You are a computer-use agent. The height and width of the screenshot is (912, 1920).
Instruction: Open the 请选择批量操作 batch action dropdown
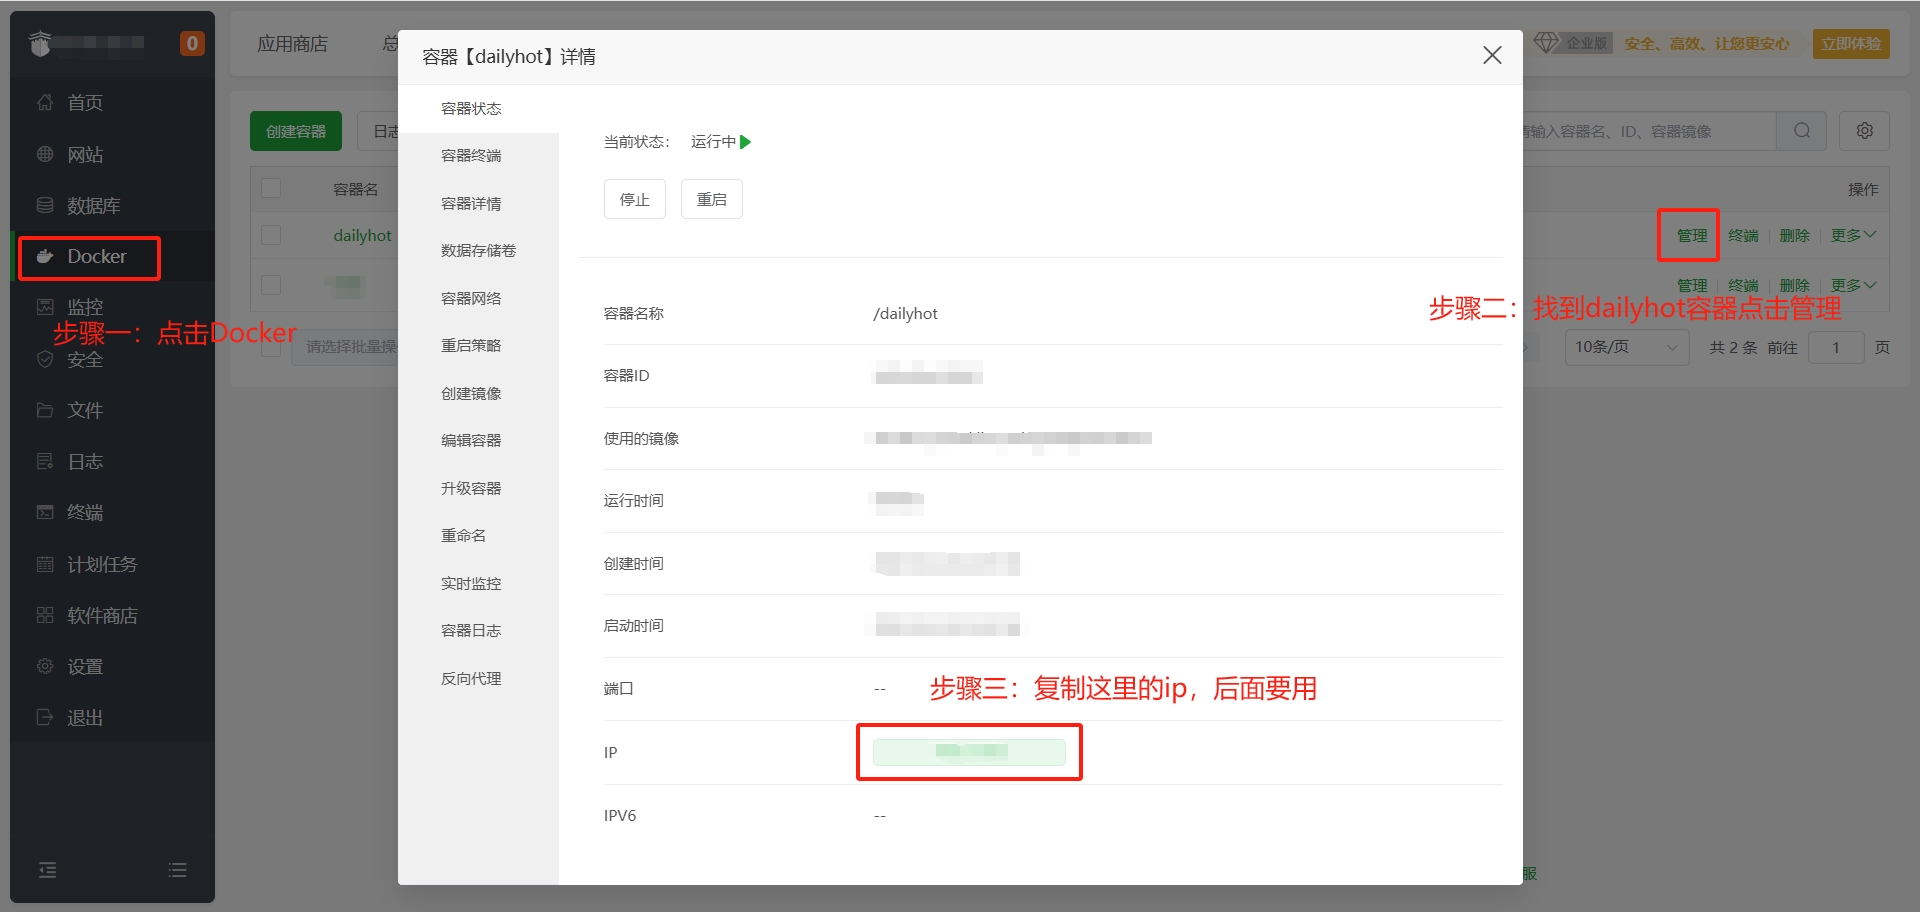coord(350,347)
